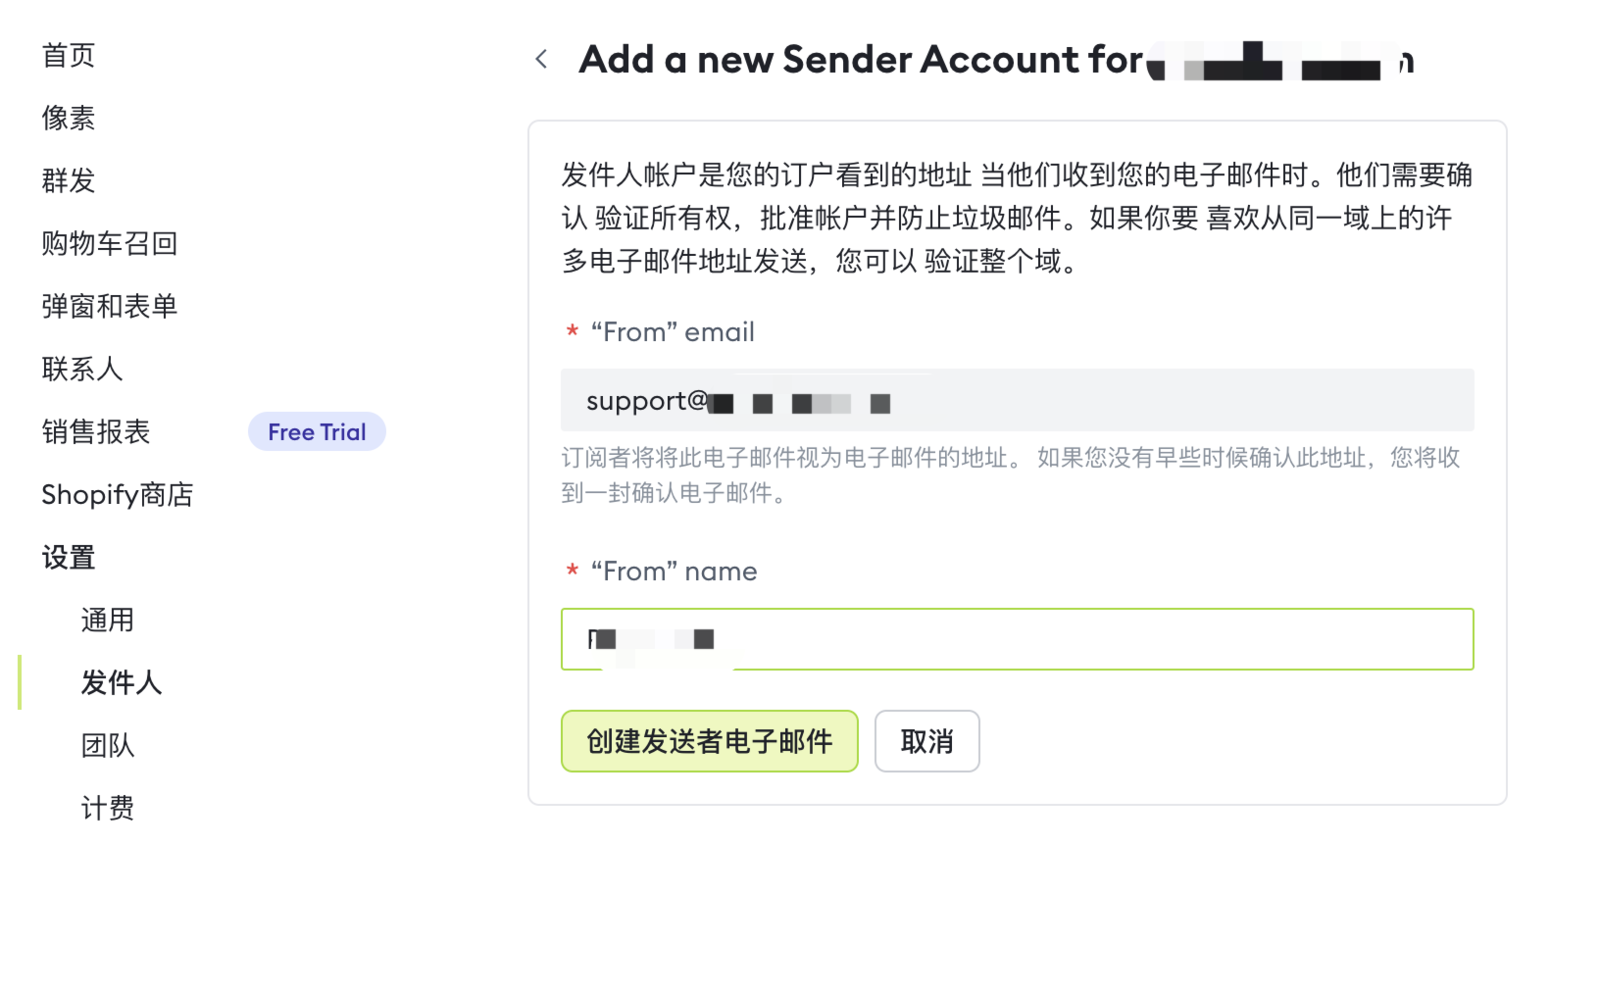Open 群发 menu item
This screenshot has width=1600, height=996.
tap(68, 181)
